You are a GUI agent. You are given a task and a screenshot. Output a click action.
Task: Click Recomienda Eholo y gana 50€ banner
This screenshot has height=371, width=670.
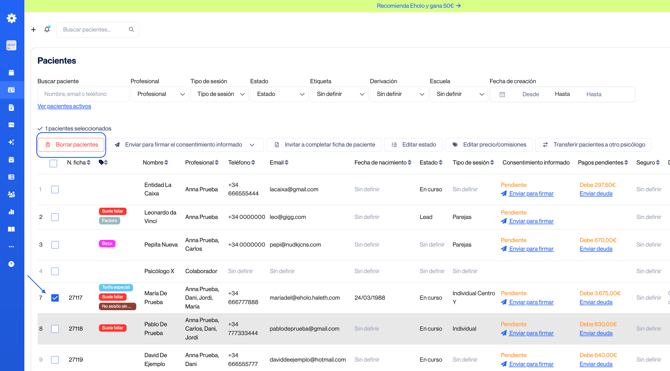point(418,6)
